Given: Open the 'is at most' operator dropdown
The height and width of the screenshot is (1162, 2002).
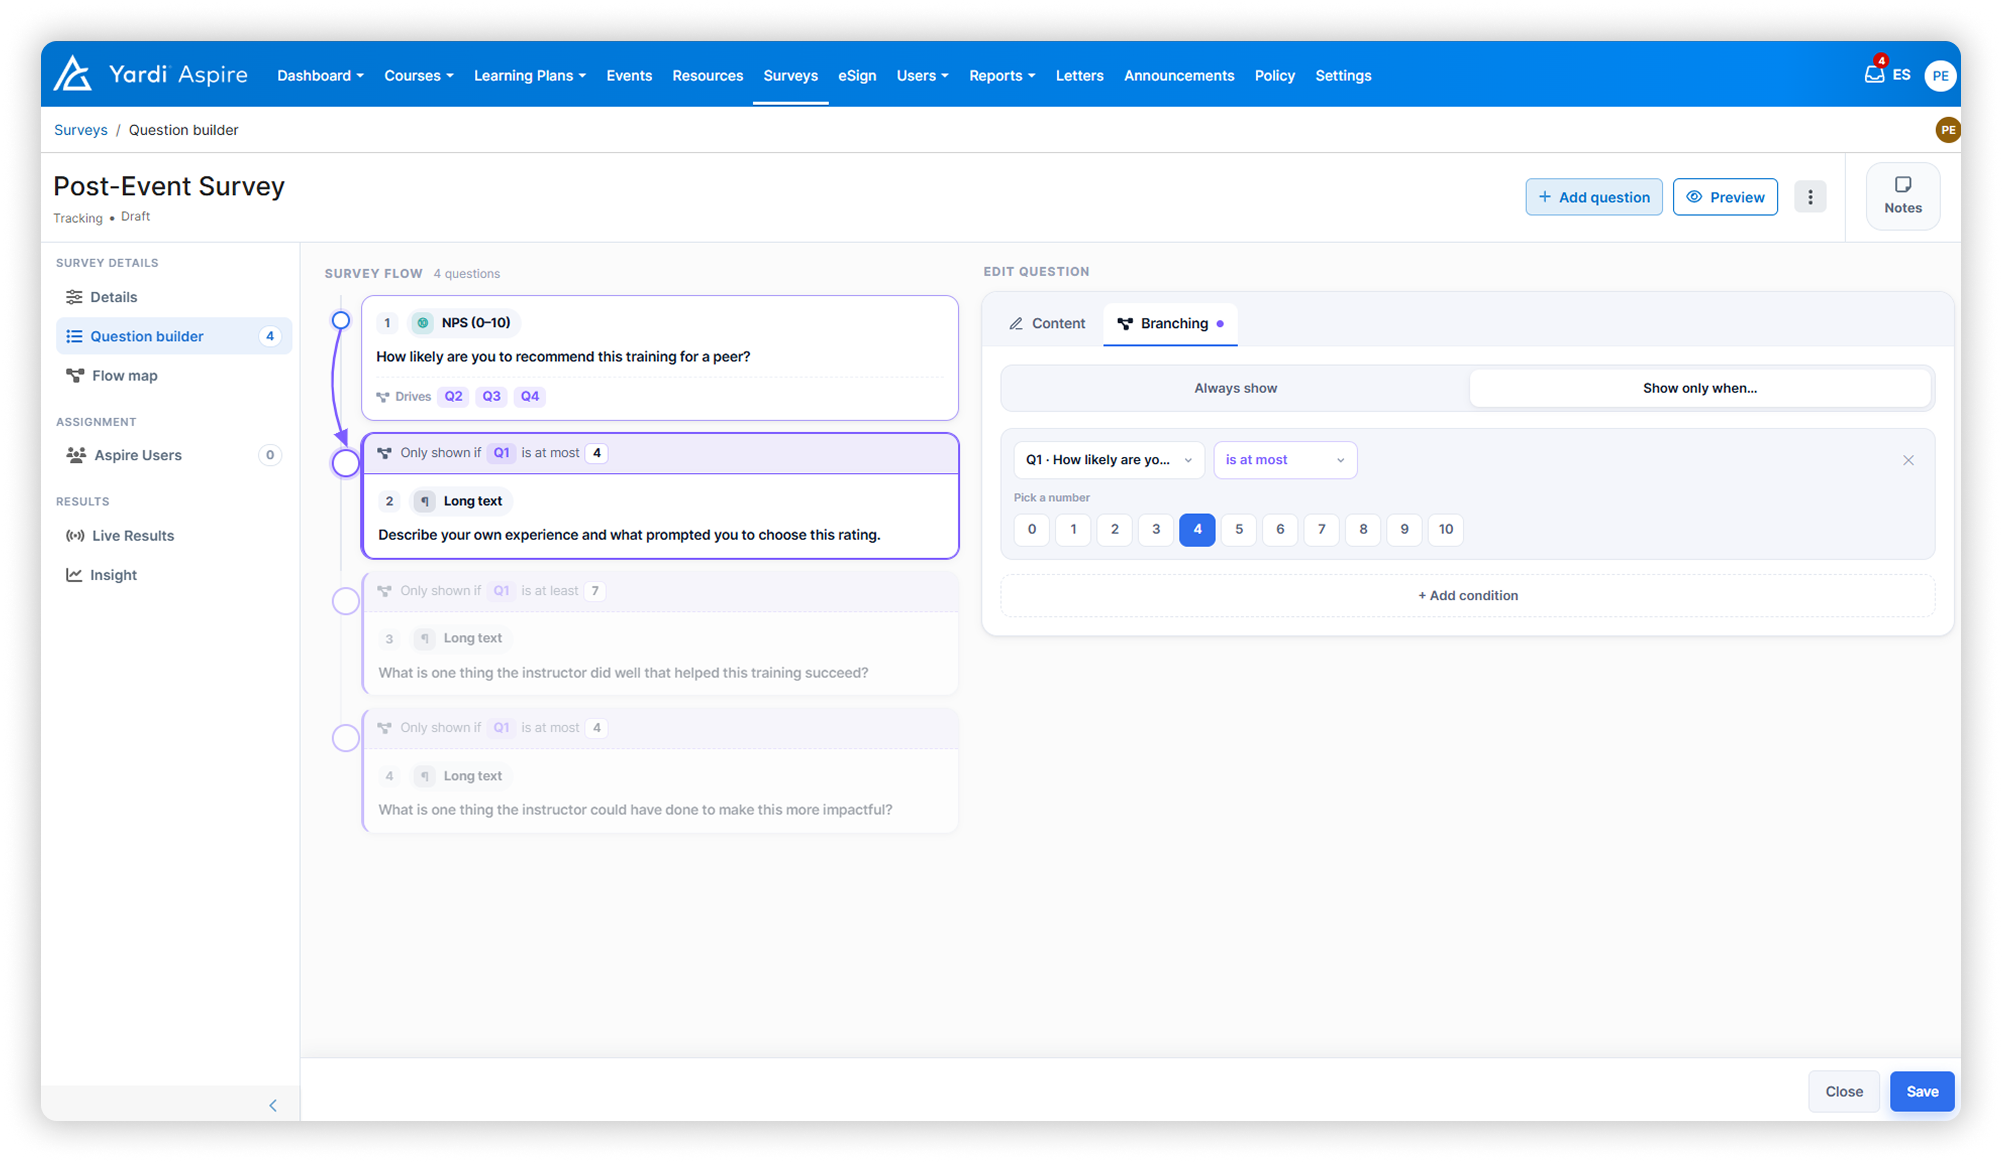Looking at the screenshot, I should coord(1285,460).
